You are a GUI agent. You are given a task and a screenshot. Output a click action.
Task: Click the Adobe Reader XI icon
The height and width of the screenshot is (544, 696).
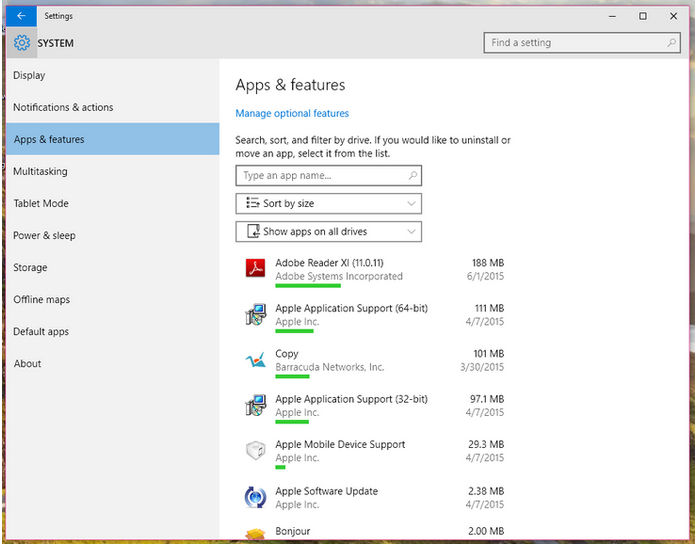click(256, 268)
